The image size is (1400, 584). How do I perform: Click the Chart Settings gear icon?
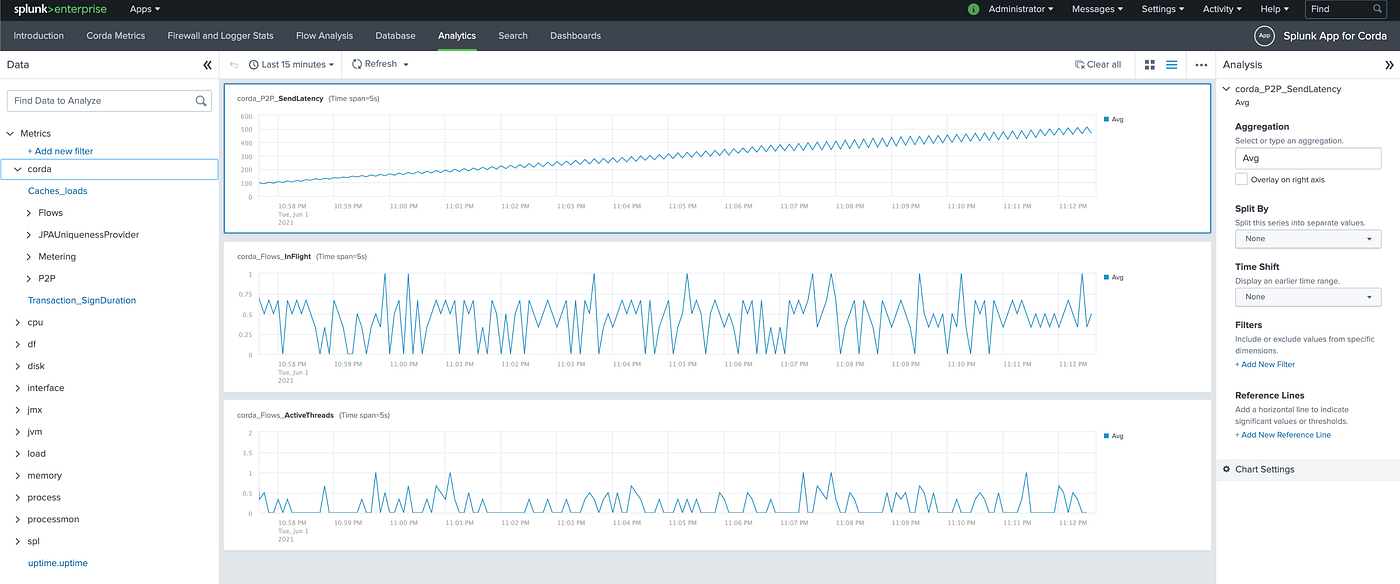coord(1226,469)
